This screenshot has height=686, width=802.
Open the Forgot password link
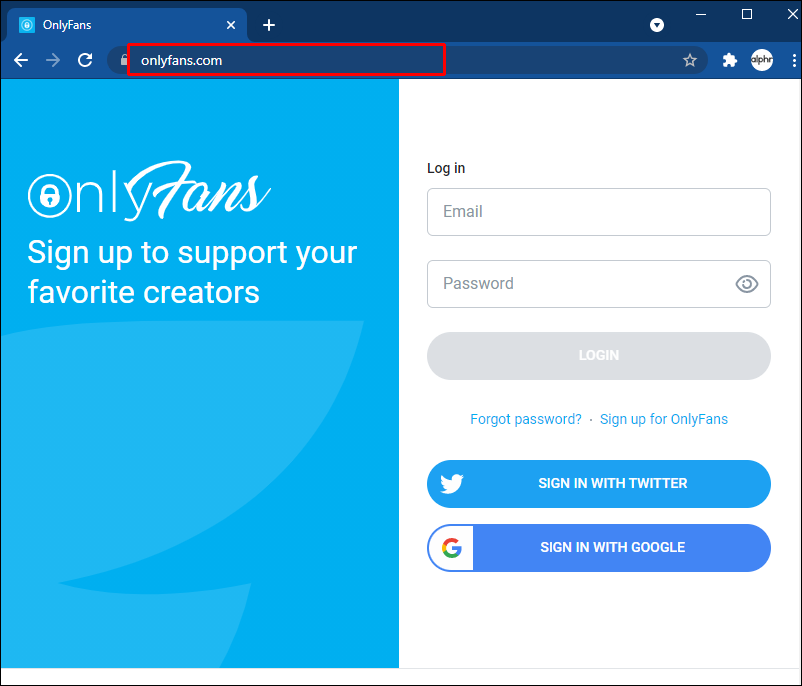pyautogui.click(x=525, y=419)
